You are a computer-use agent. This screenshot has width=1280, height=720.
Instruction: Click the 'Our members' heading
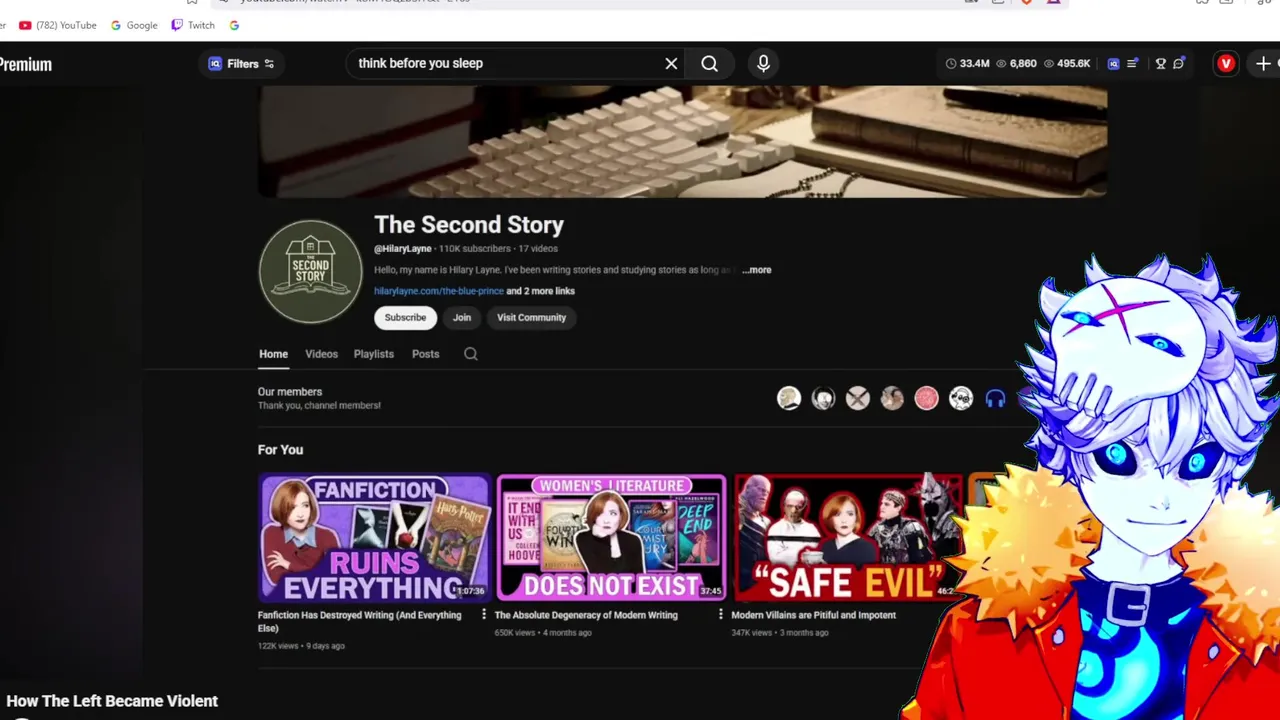pos(290,392)
